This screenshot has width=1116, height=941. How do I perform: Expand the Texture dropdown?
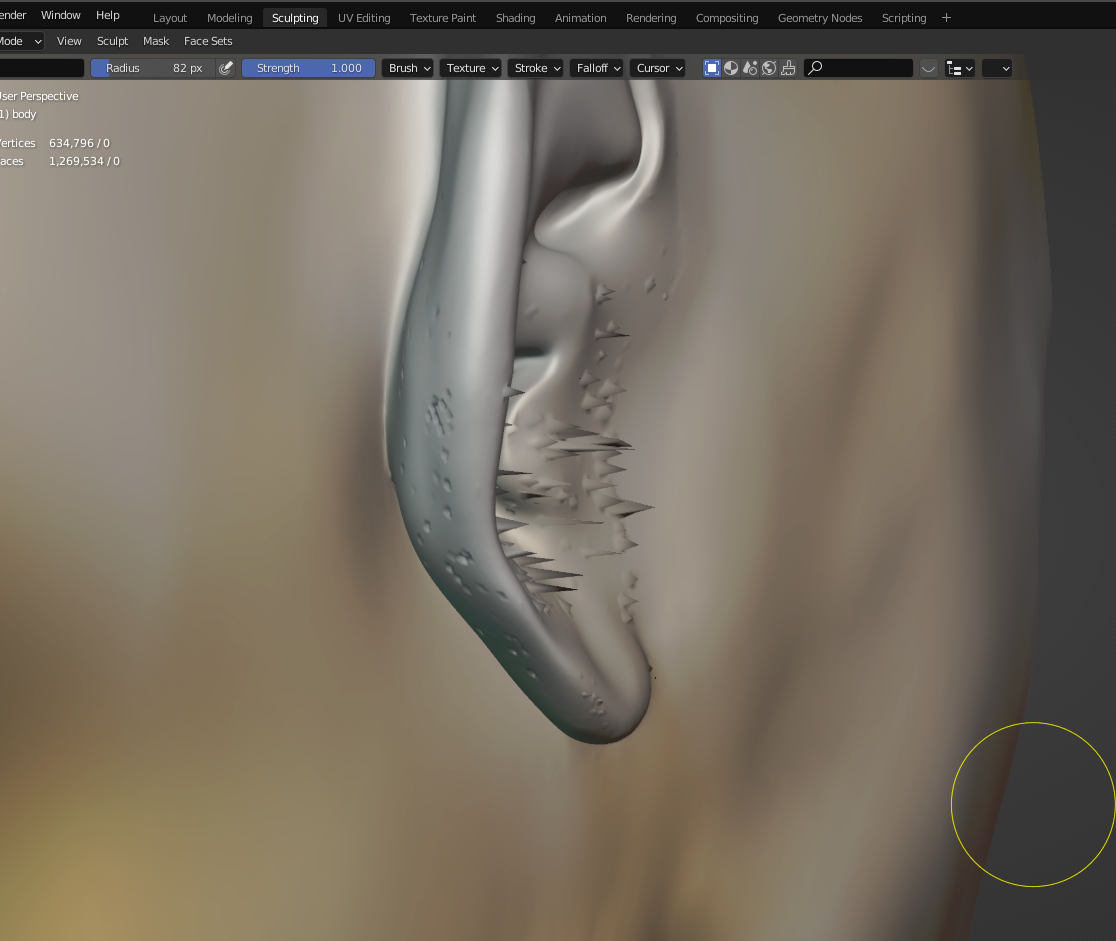pos(471,68)
